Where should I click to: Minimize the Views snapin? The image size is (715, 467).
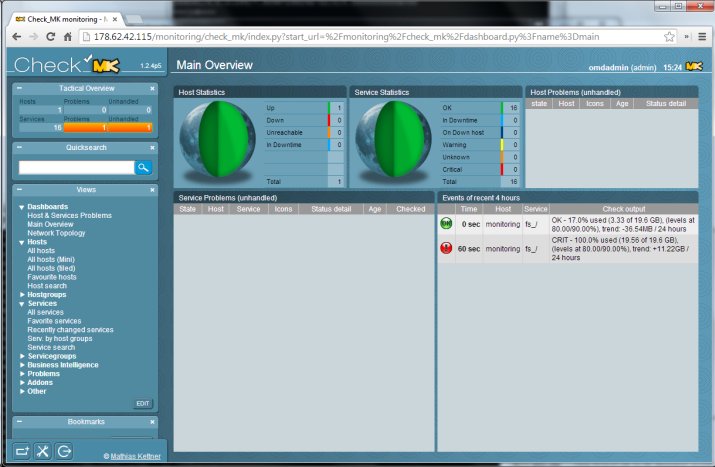[20, 189]
